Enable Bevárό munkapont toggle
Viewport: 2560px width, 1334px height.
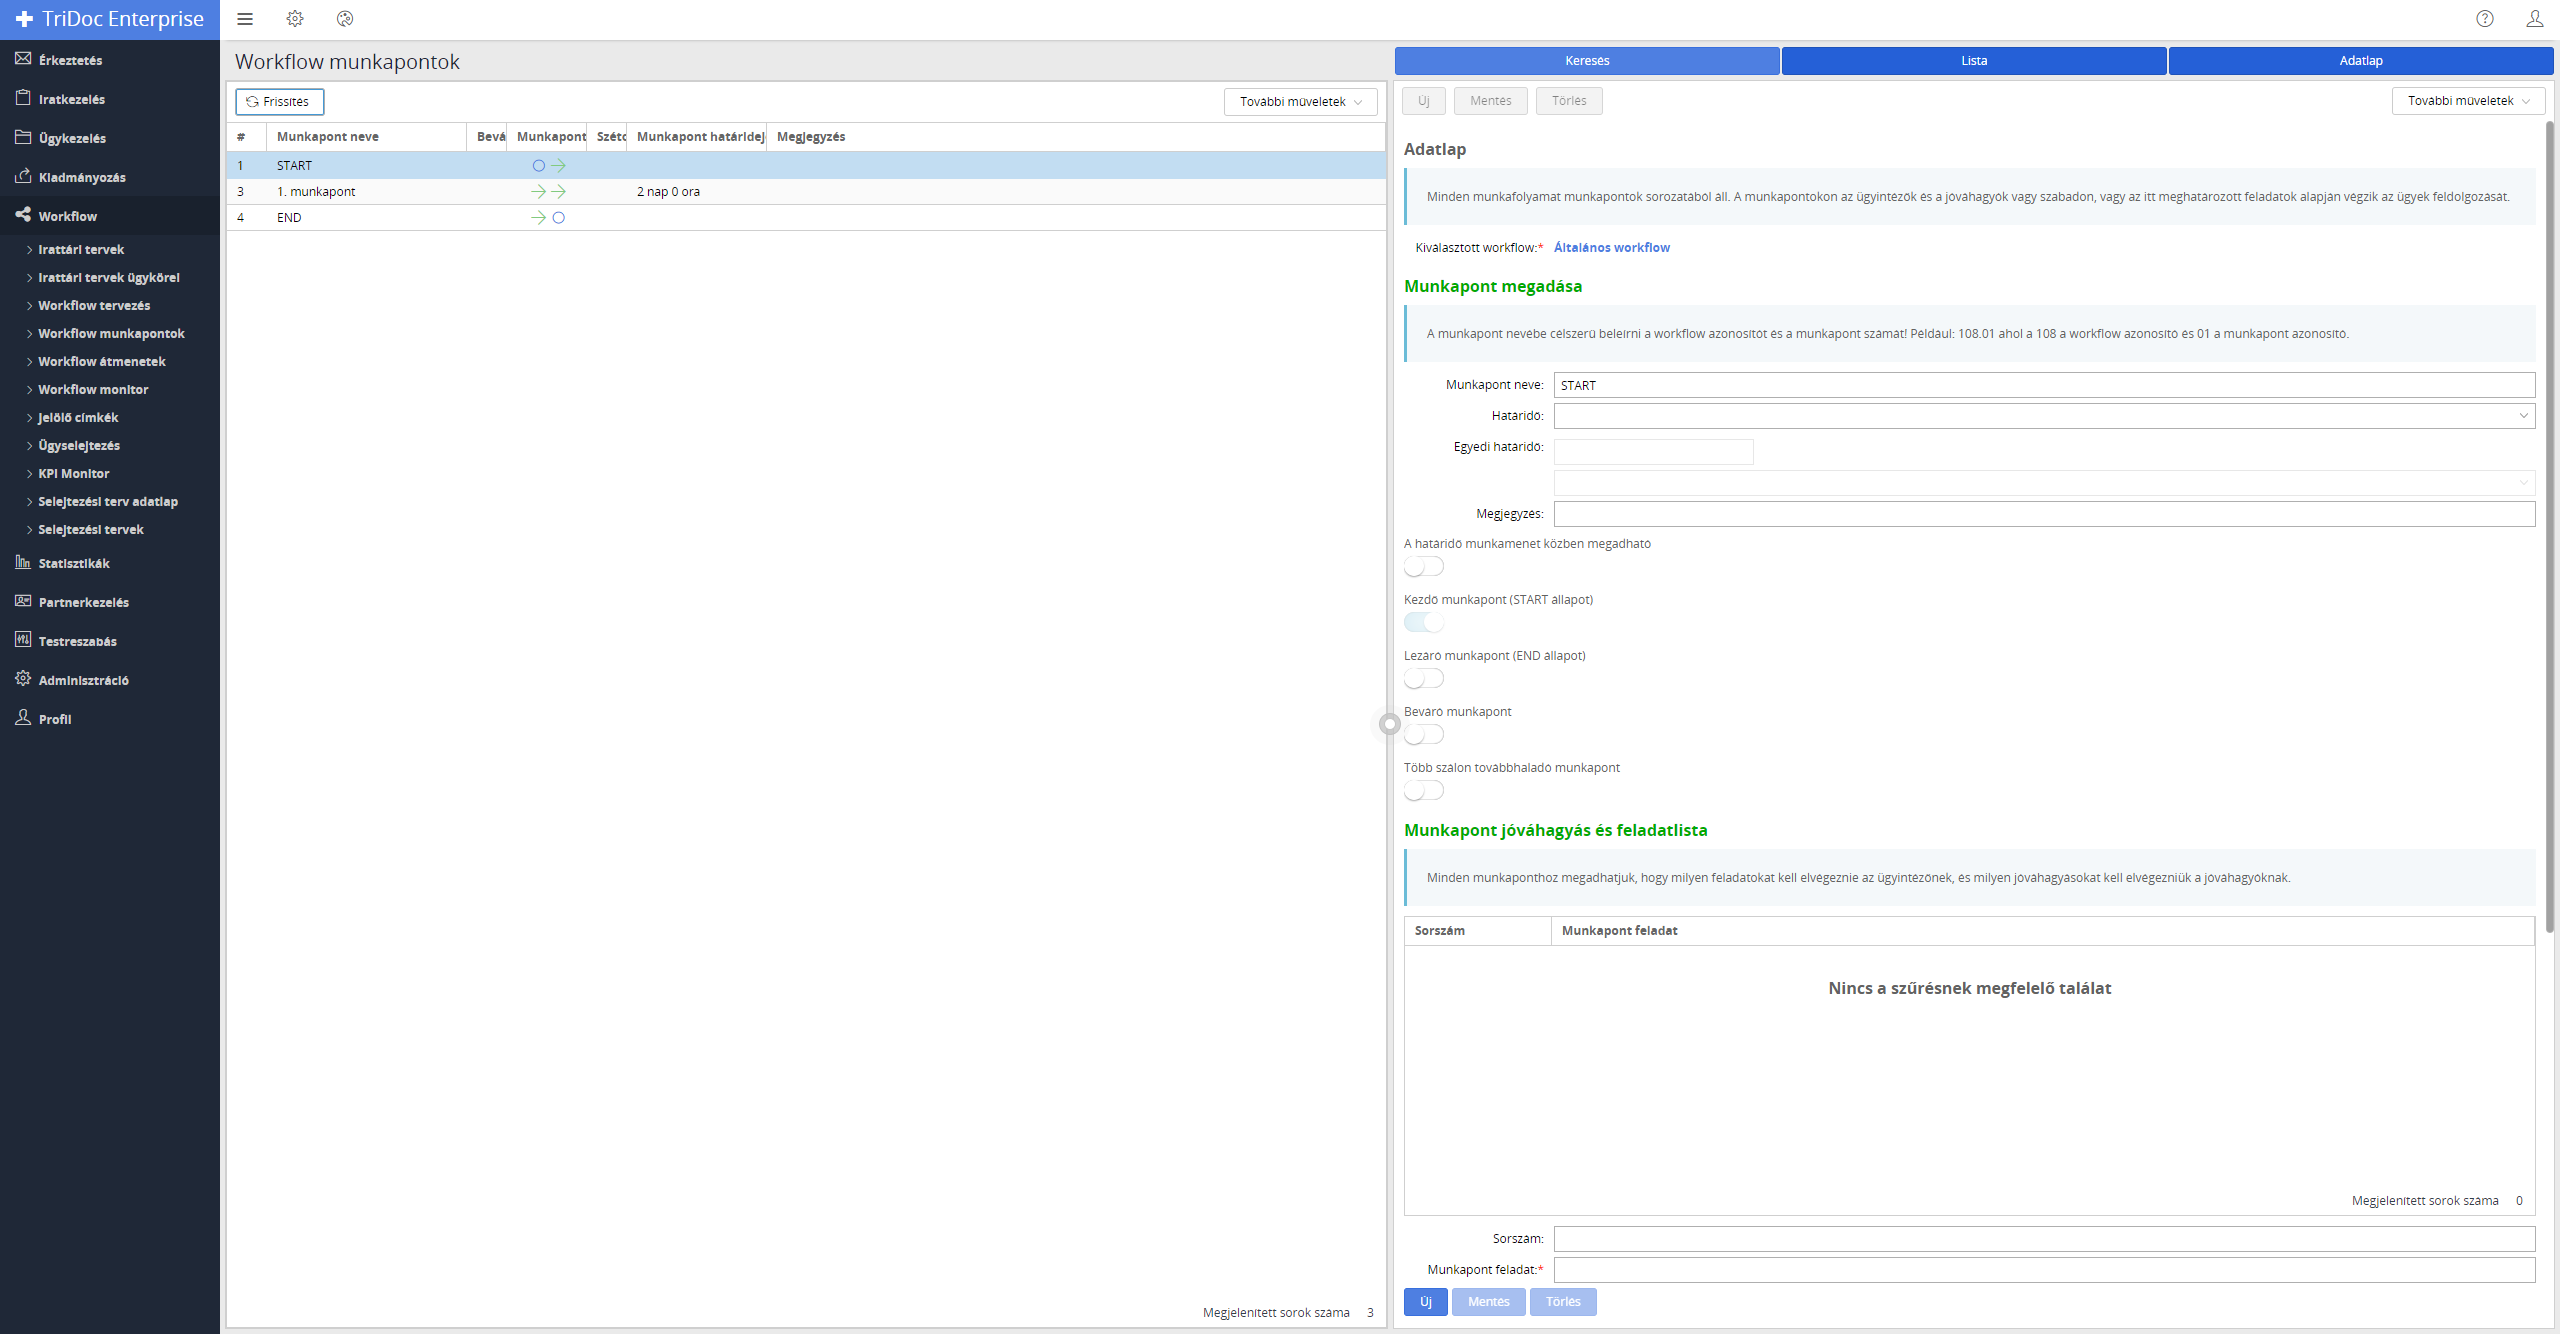(x=1424, y=735)
